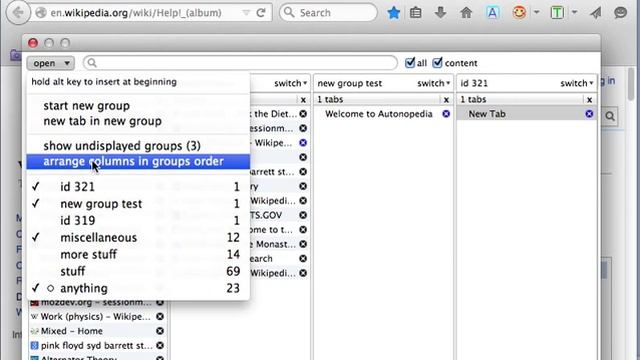Go to home page icon
The height and width of the screenshot is (360, 640).
(466, 13)
